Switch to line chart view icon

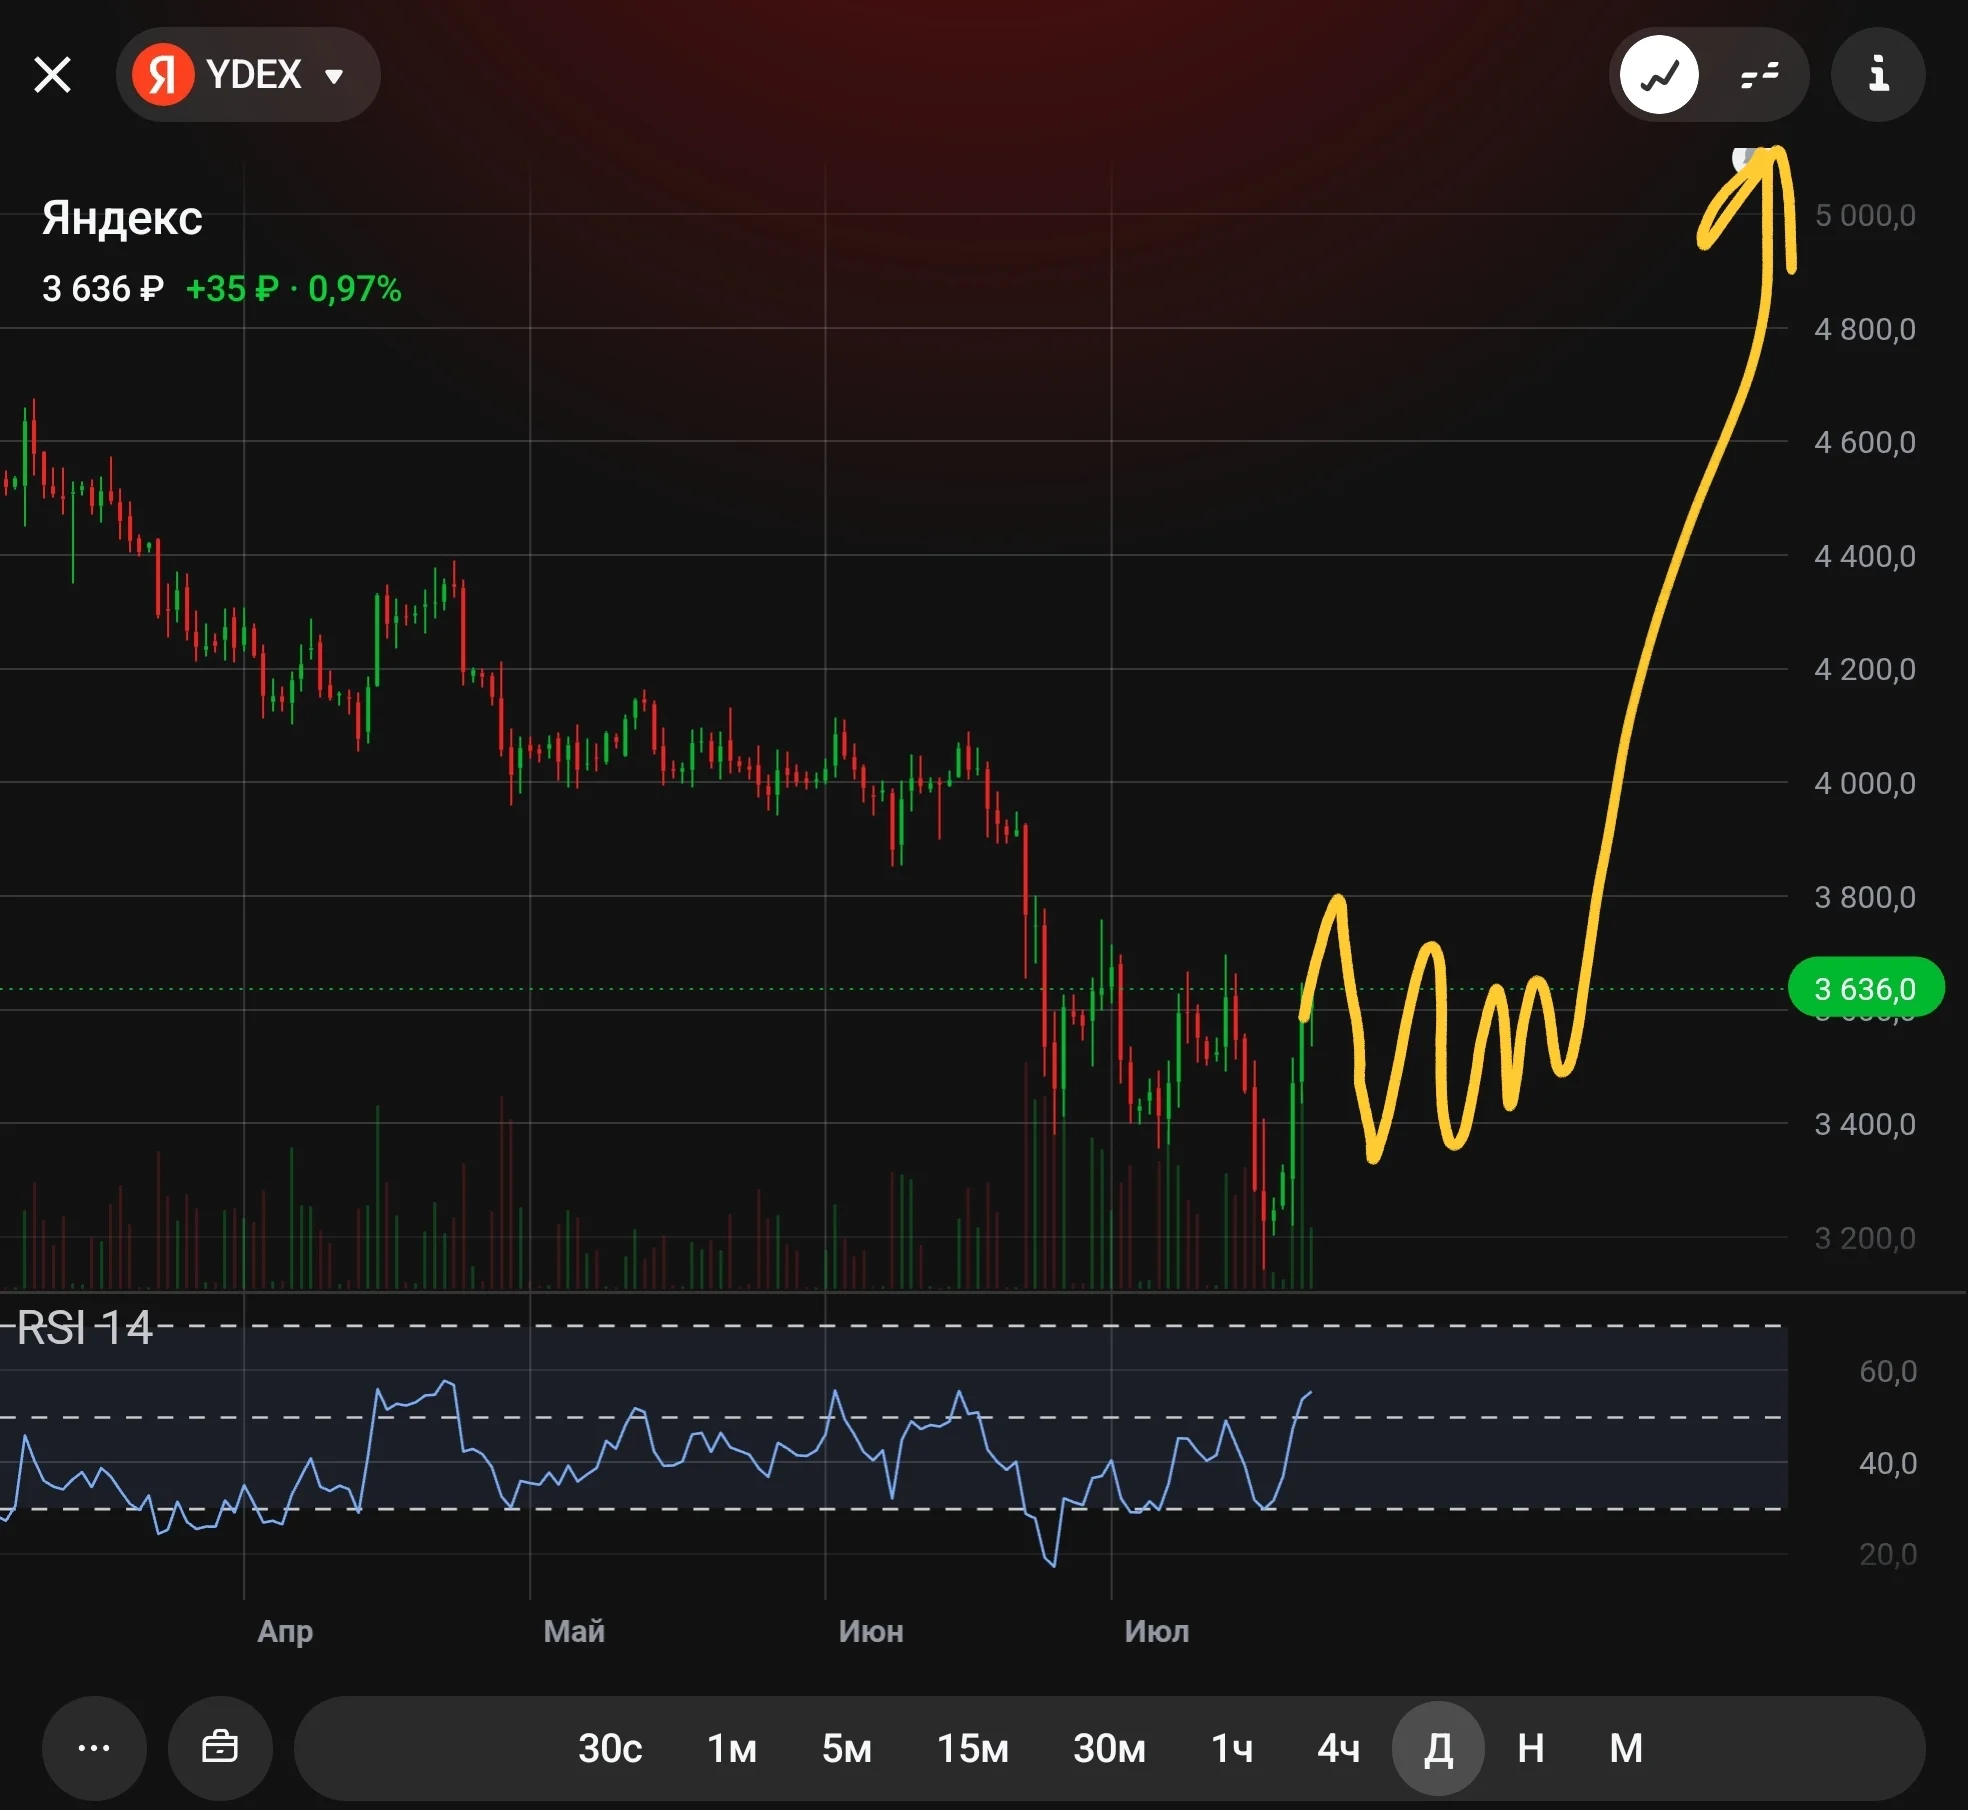[1659, 74]
